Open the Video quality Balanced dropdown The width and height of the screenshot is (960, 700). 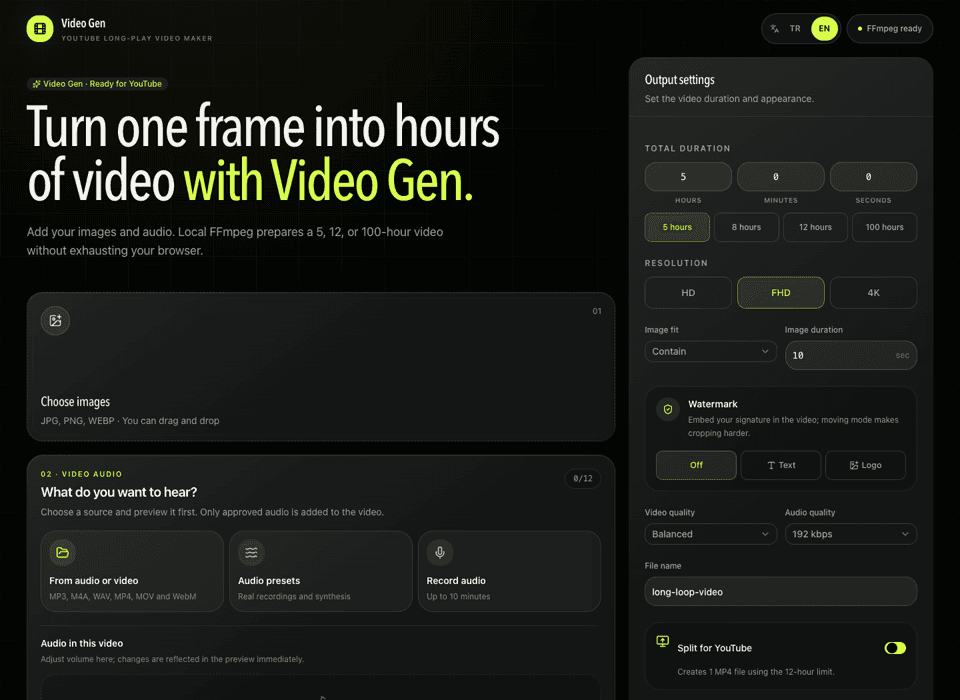click(x=710, y=534)
